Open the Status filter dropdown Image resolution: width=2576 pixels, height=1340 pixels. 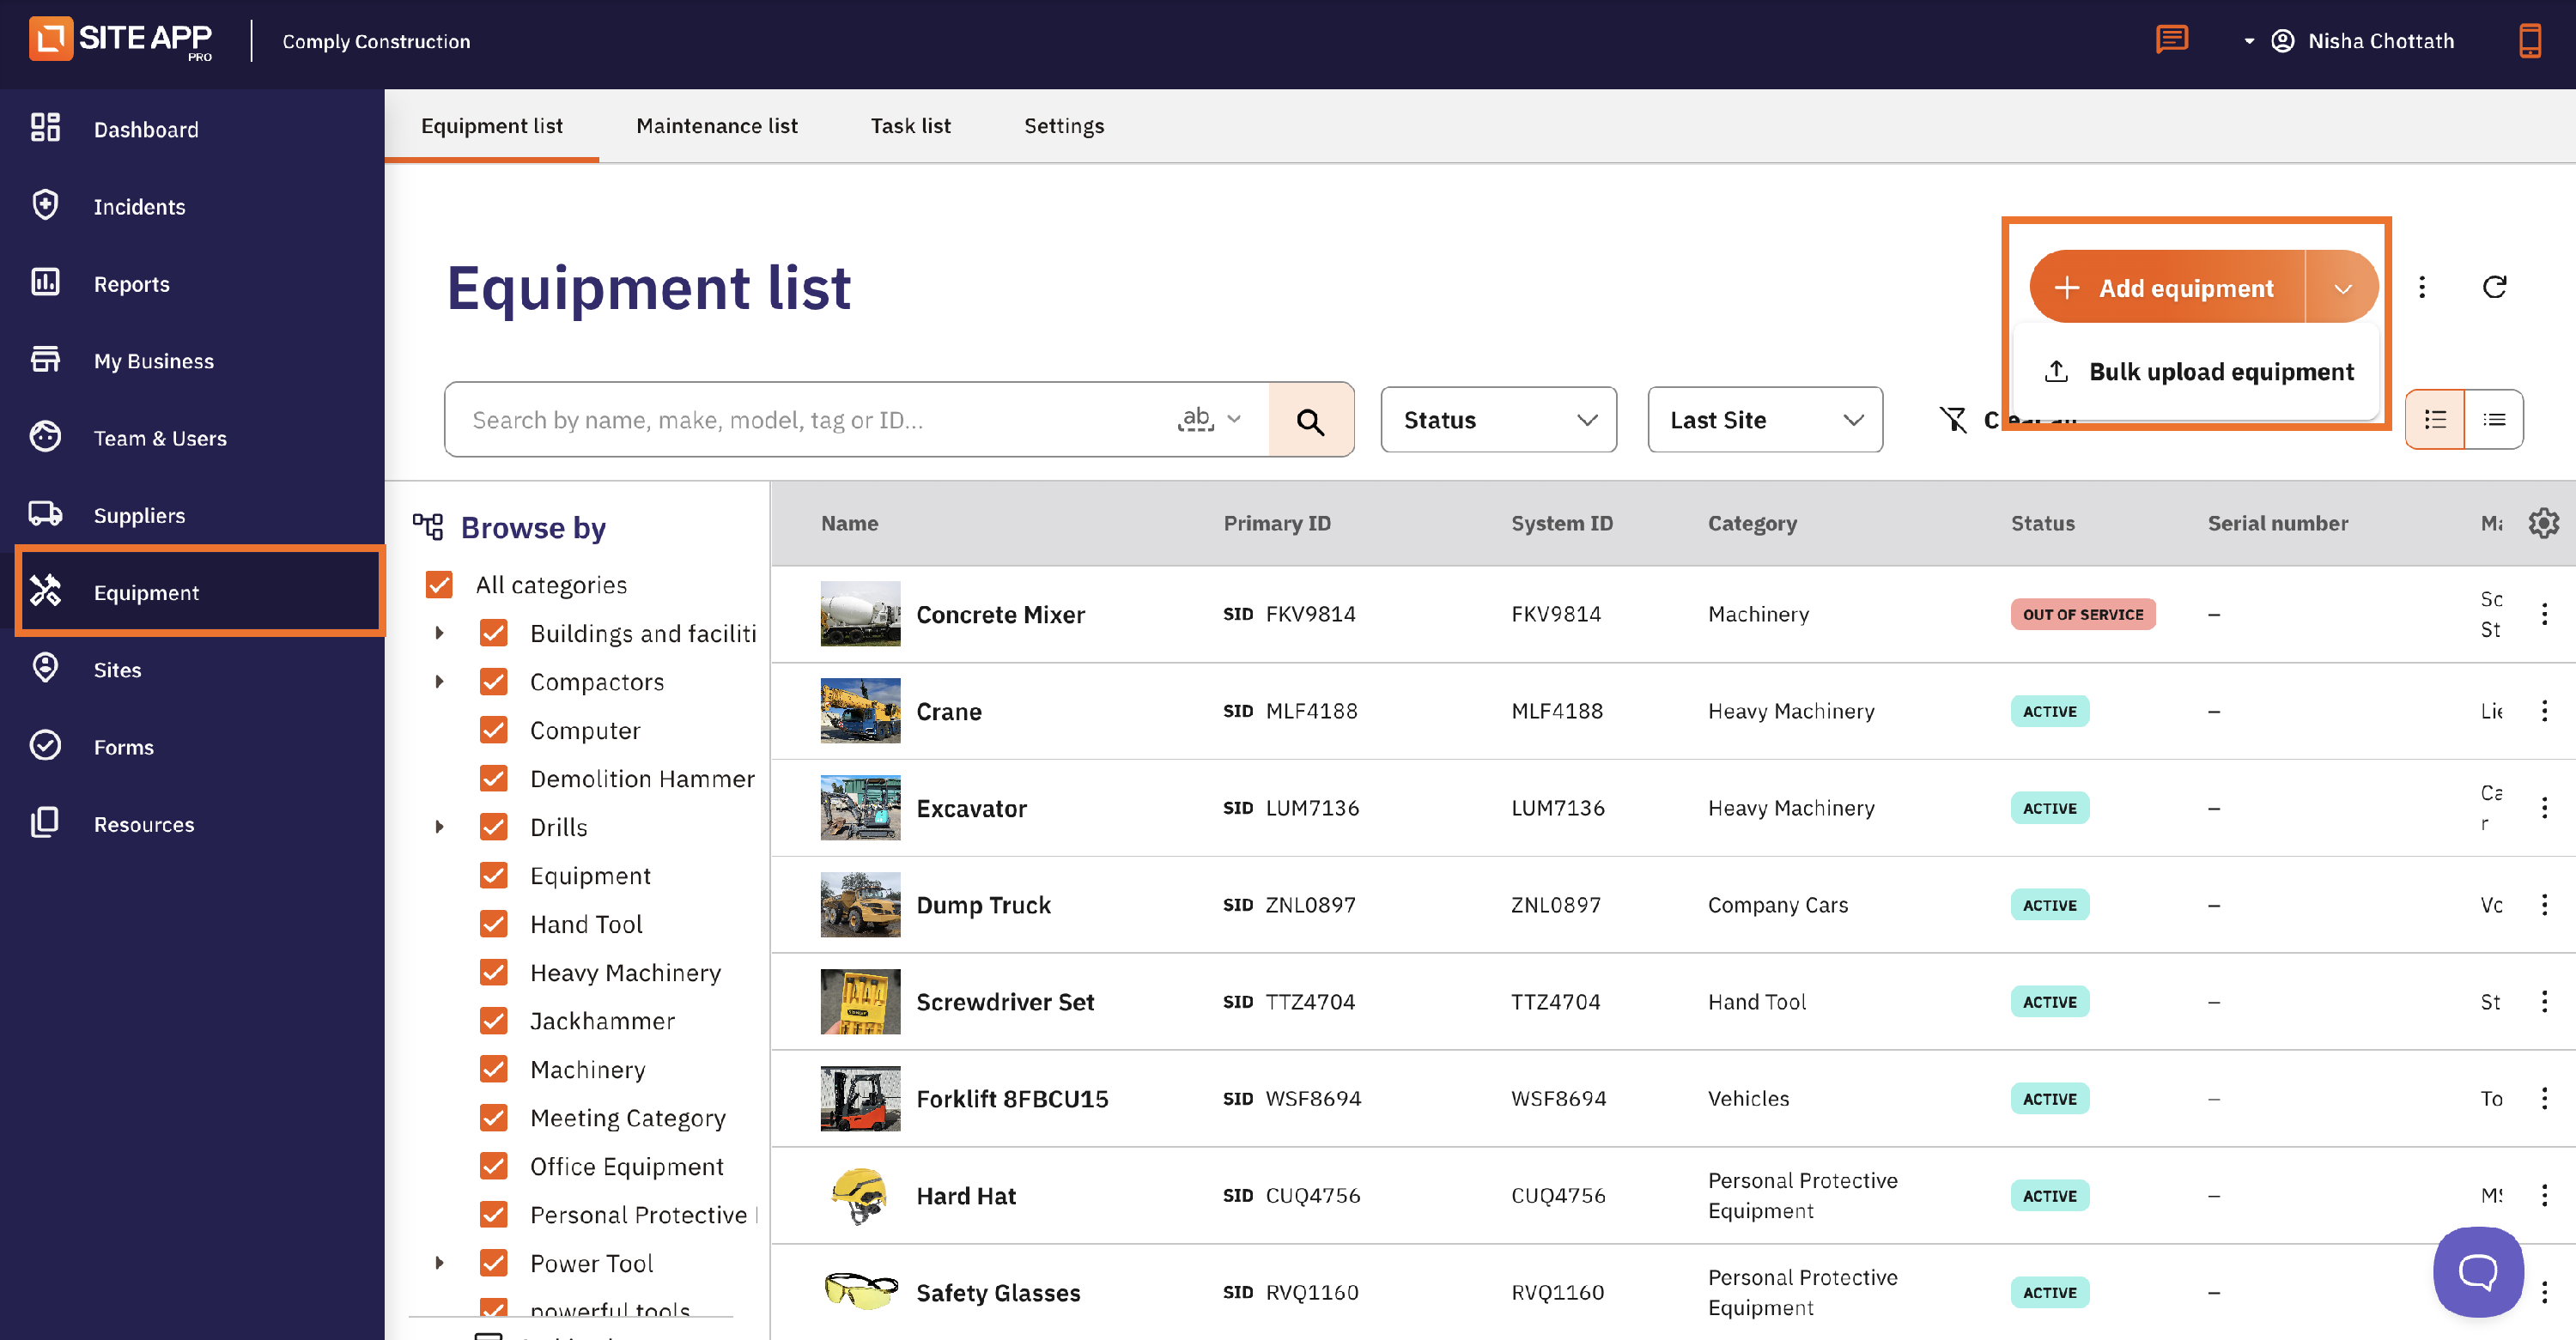(x=1498, y=420)
